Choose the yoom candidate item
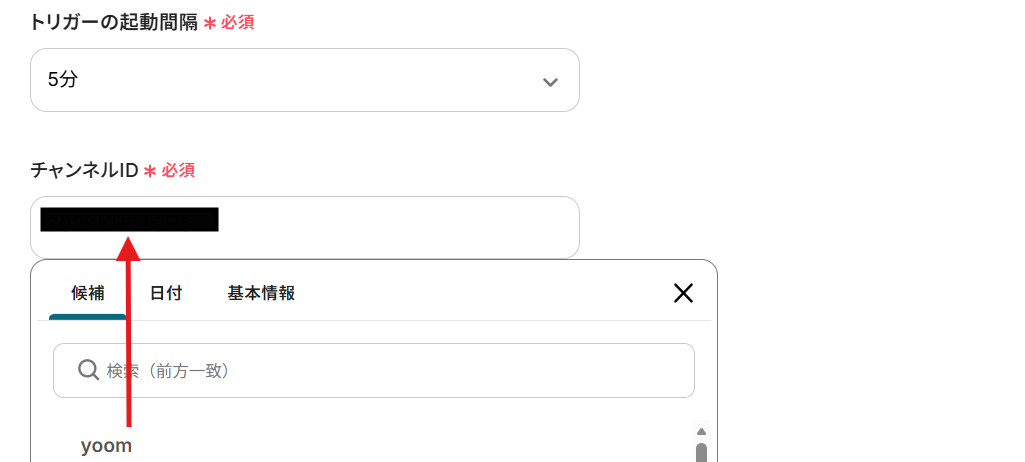This screenshot has height=462, width=1025. click(107, 446)
